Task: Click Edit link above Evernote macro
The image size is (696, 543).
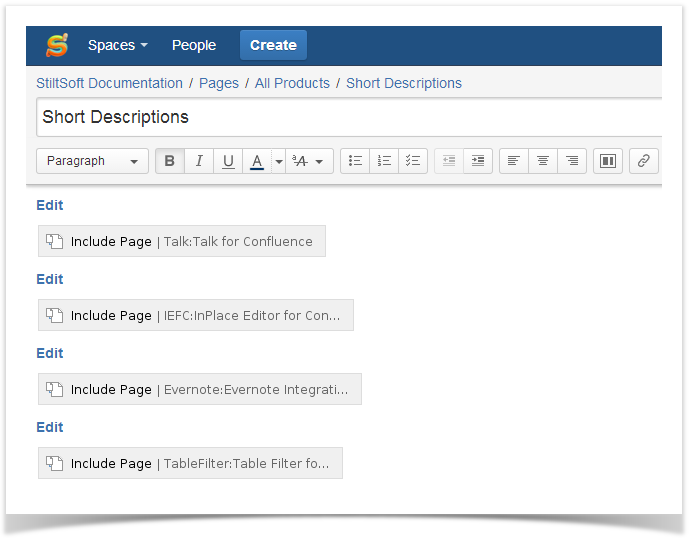Action: pos(50,353)
